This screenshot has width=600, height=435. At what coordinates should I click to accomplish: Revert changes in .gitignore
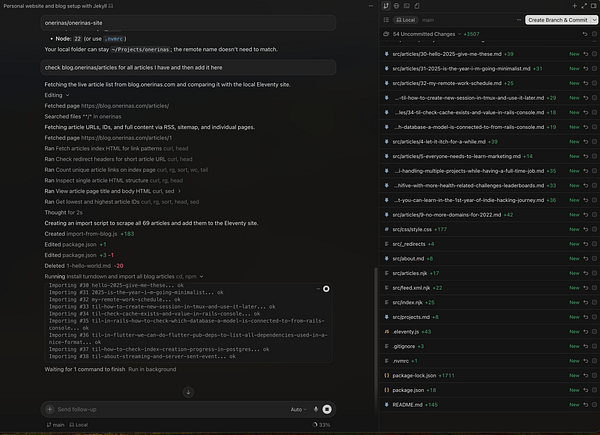pos(586,346)
